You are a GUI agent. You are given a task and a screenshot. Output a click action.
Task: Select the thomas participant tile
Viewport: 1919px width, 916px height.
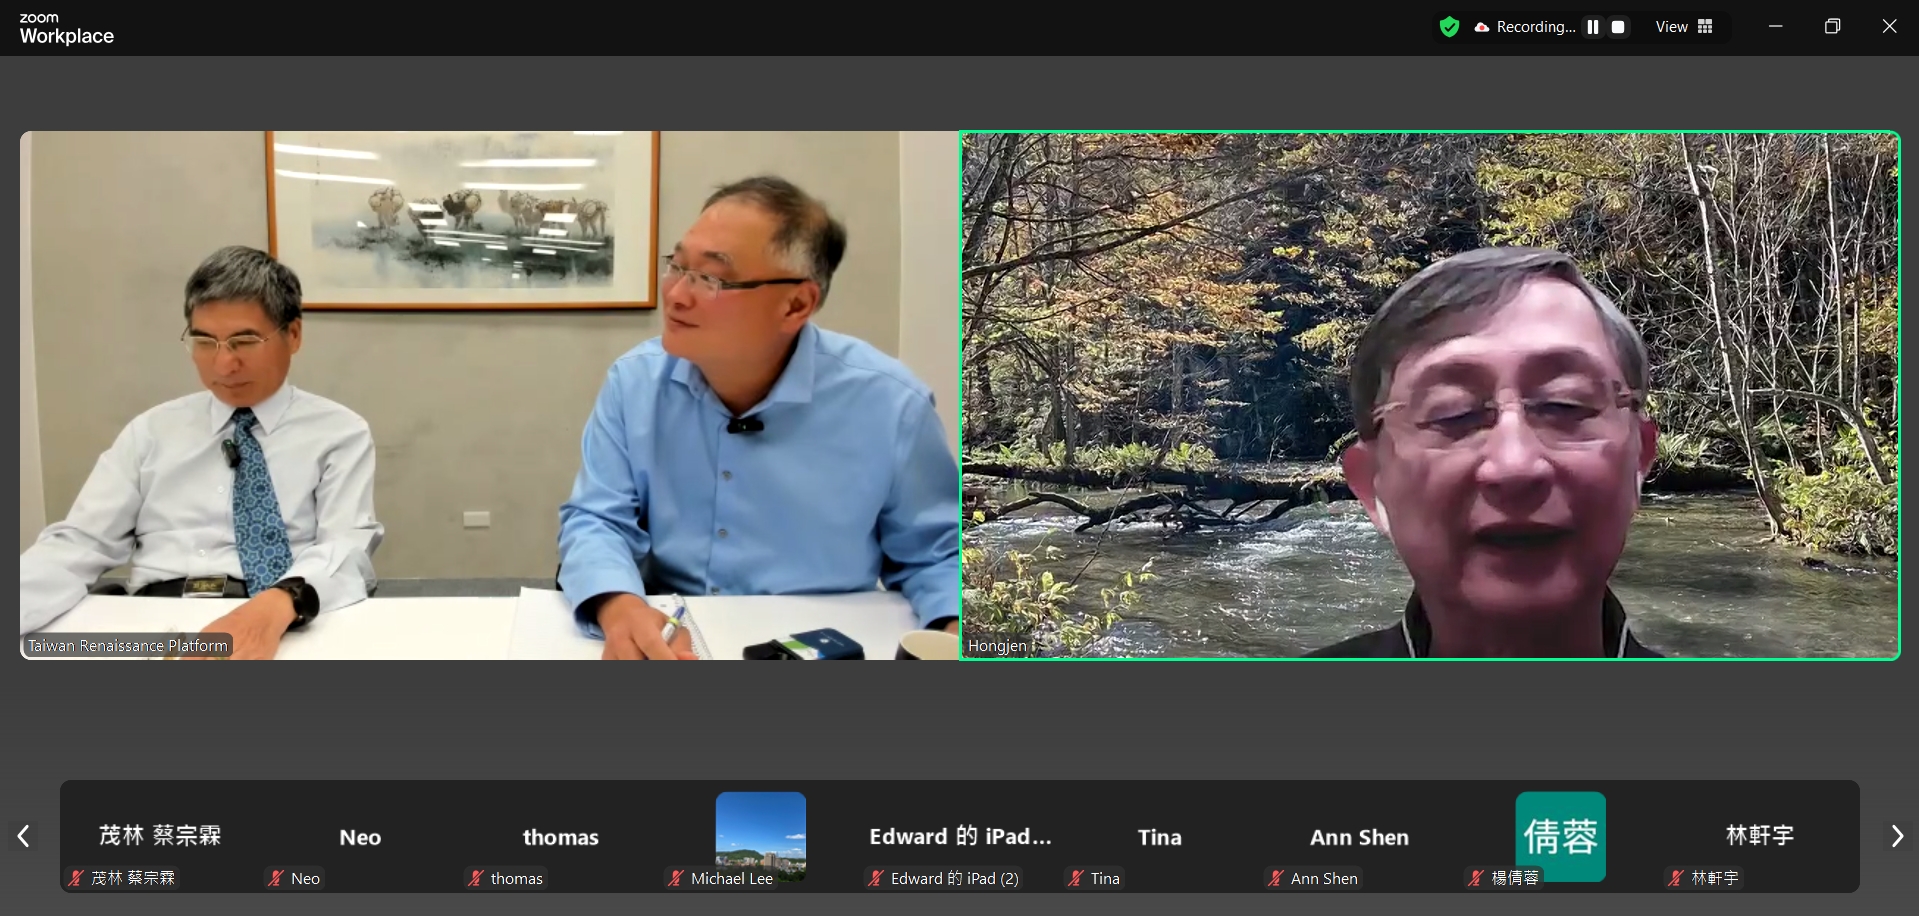point(560,837)
